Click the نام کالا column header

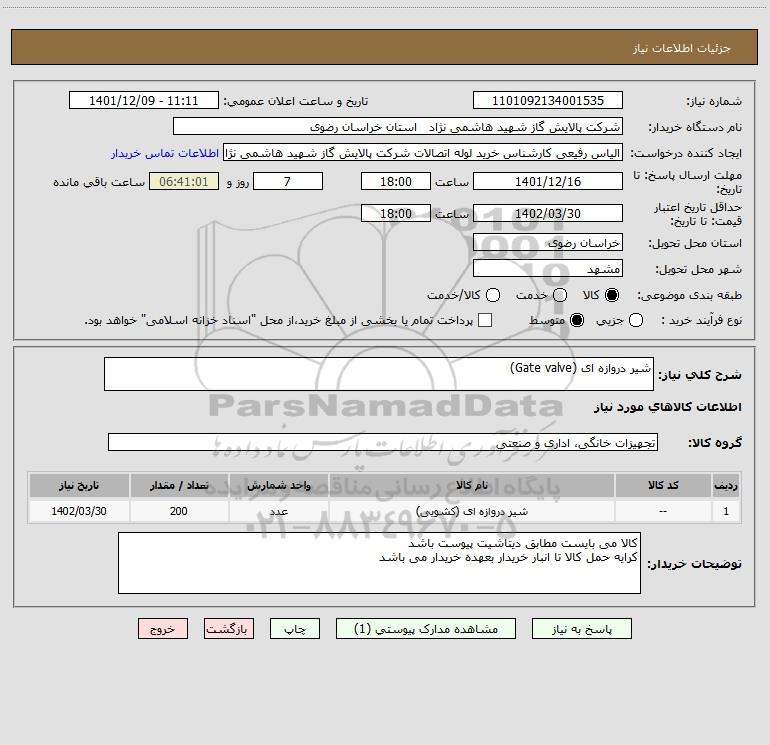coord(472,485)
